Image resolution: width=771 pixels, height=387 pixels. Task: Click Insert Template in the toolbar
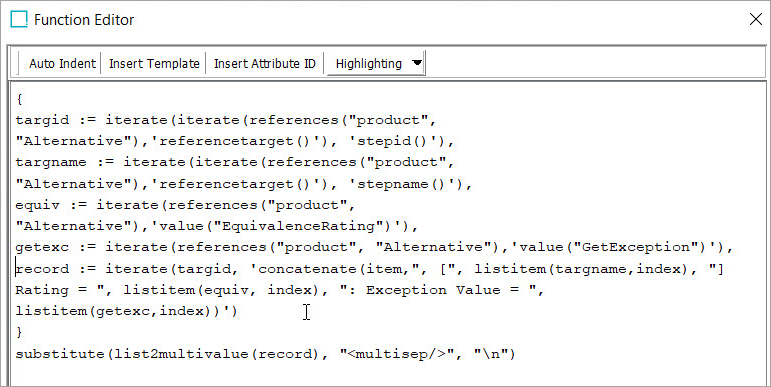(154, 63)
